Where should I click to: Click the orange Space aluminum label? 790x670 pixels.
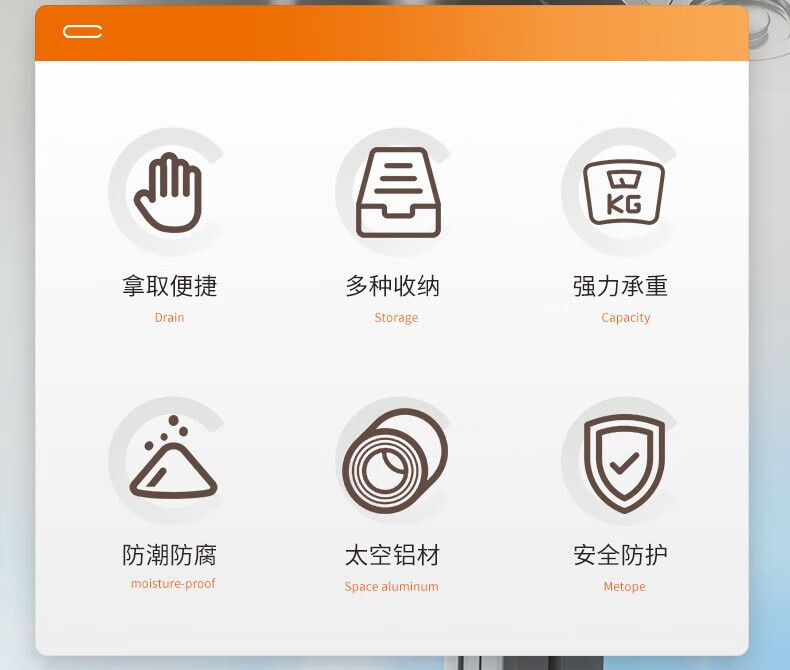(x=391, y=587)
